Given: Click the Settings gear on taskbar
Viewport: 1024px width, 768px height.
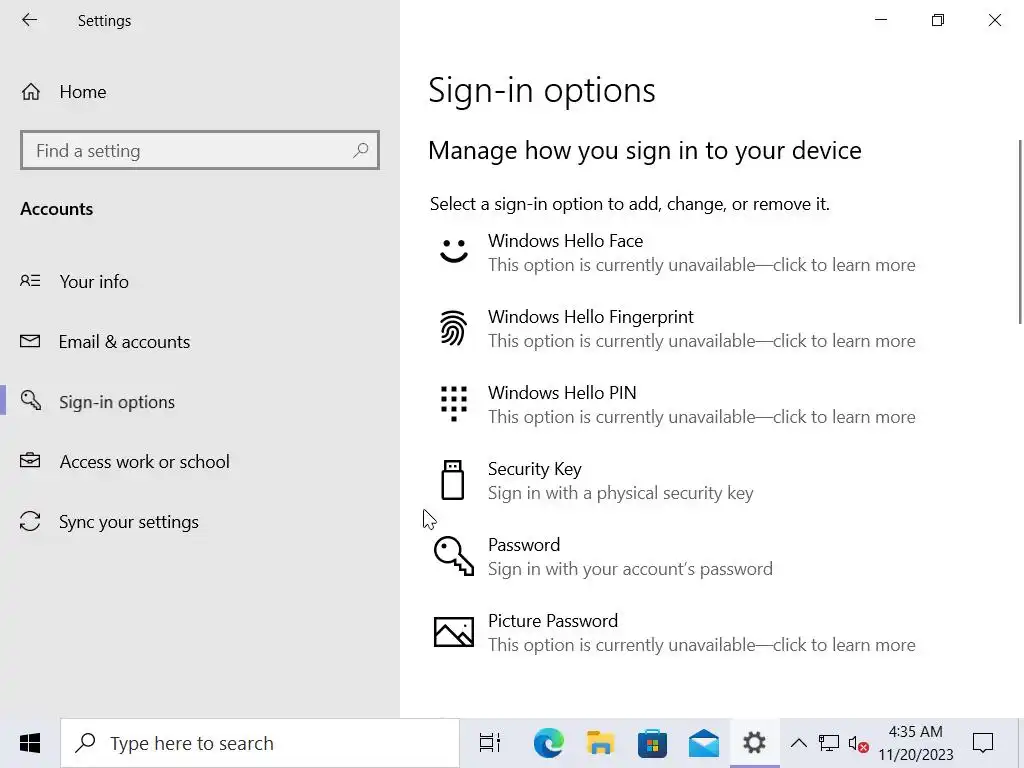Looking at the screenshot, I should (x=754, y=743).
